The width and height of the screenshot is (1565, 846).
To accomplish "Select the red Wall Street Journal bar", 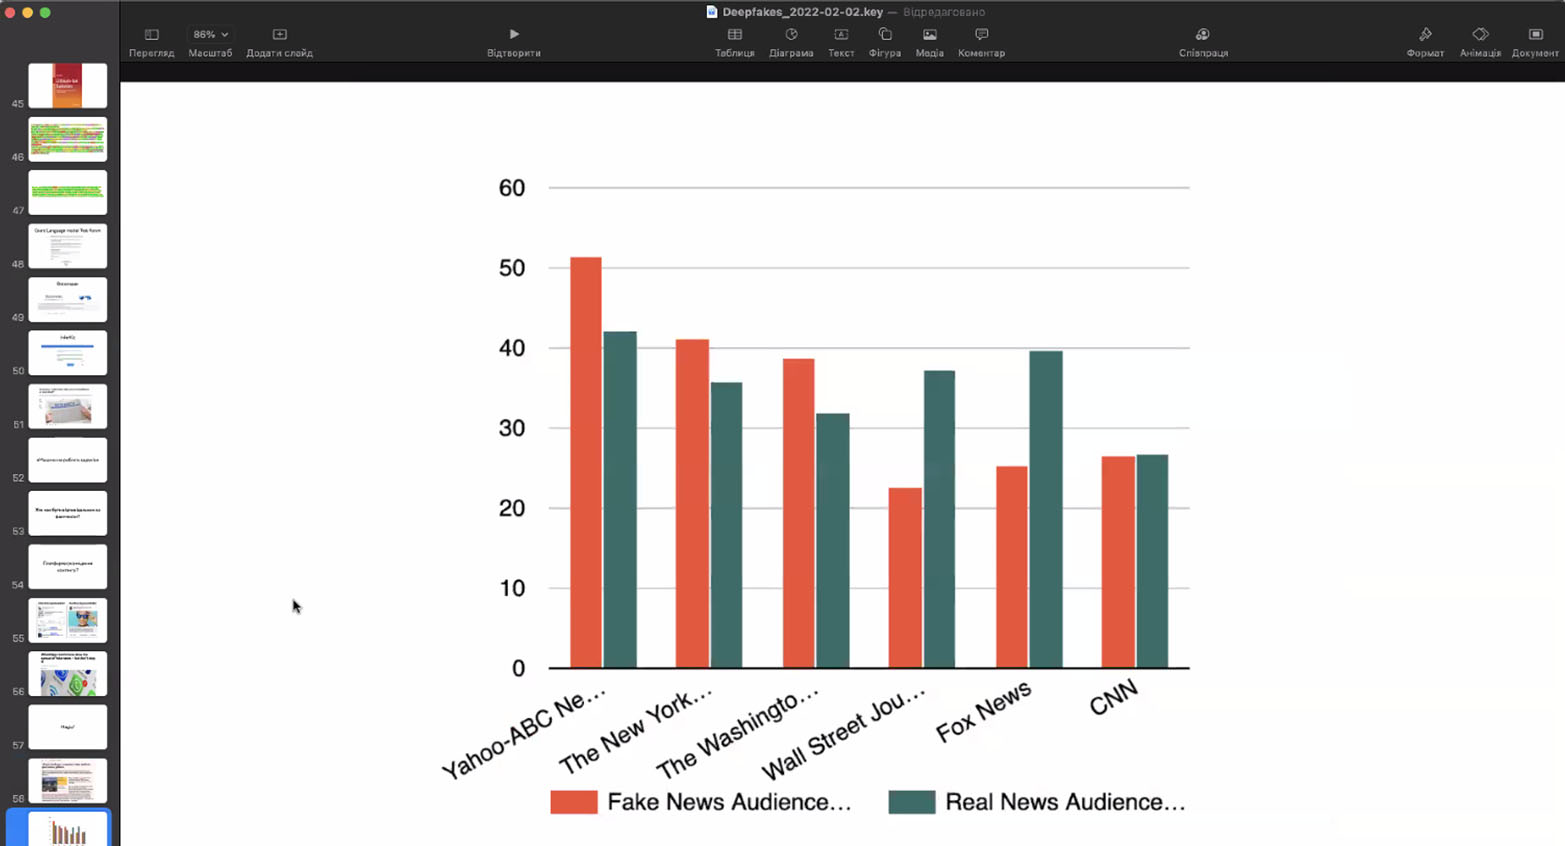I will [905, 577].
